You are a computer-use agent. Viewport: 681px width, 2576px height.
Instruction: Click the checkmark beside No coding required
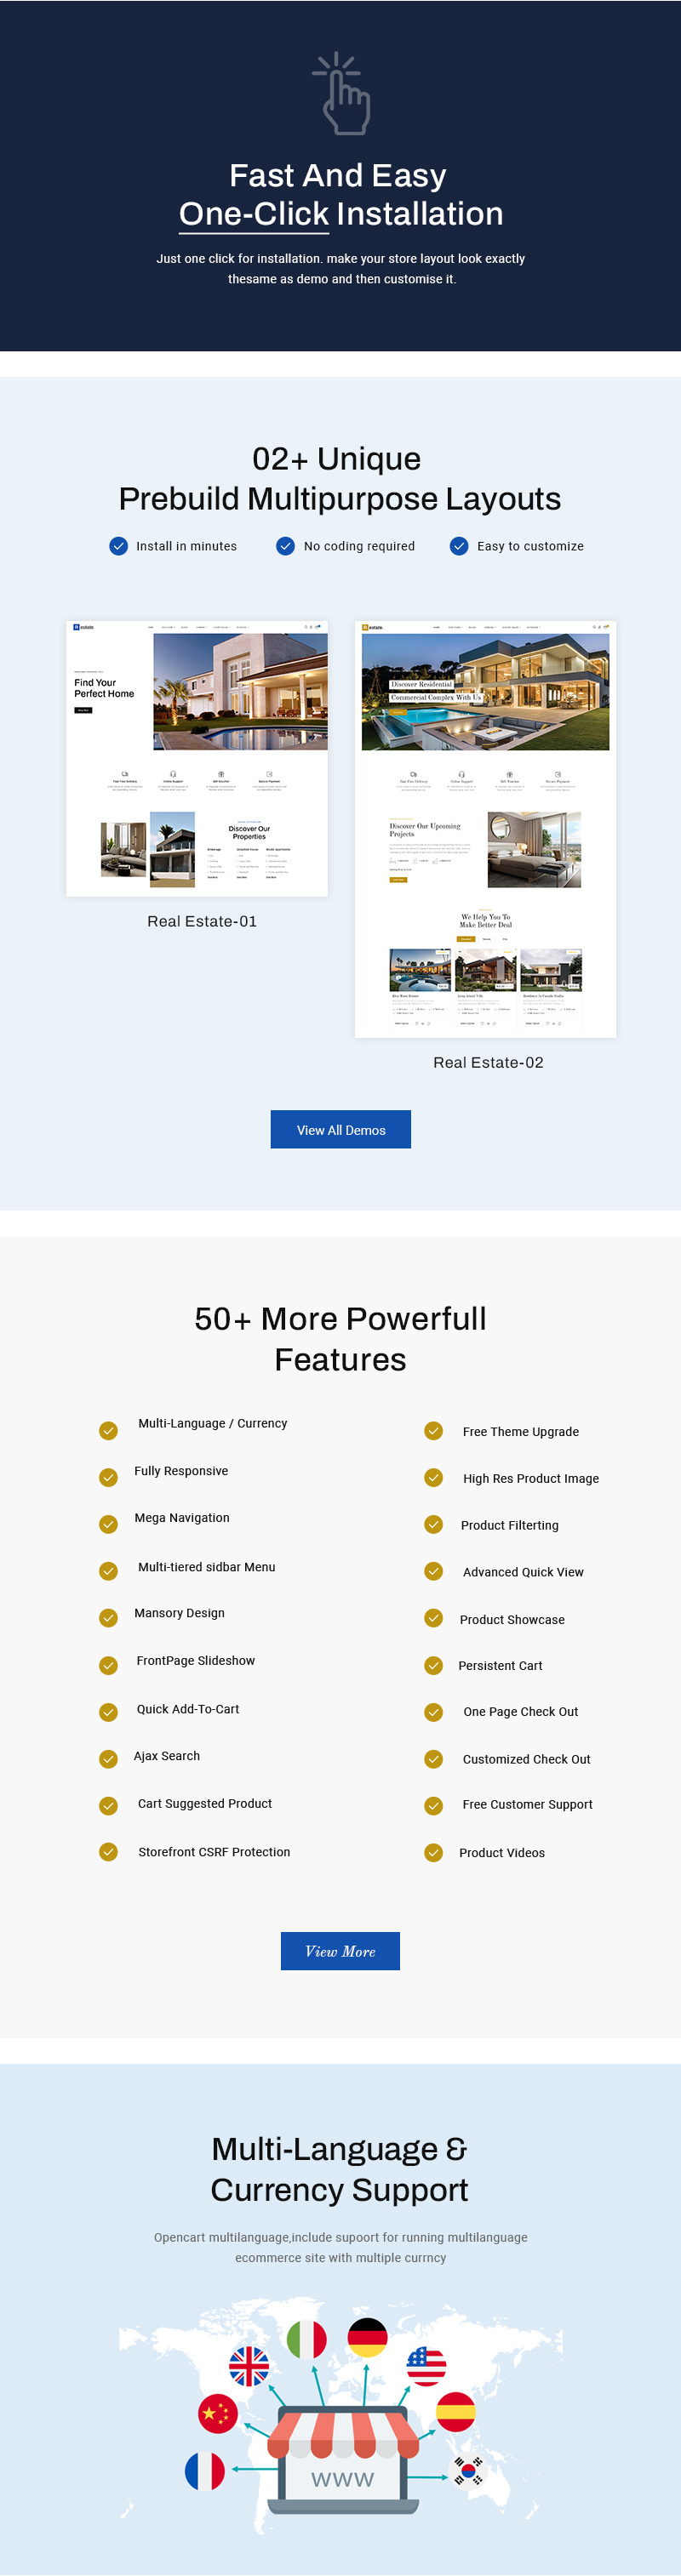(285, 546)
